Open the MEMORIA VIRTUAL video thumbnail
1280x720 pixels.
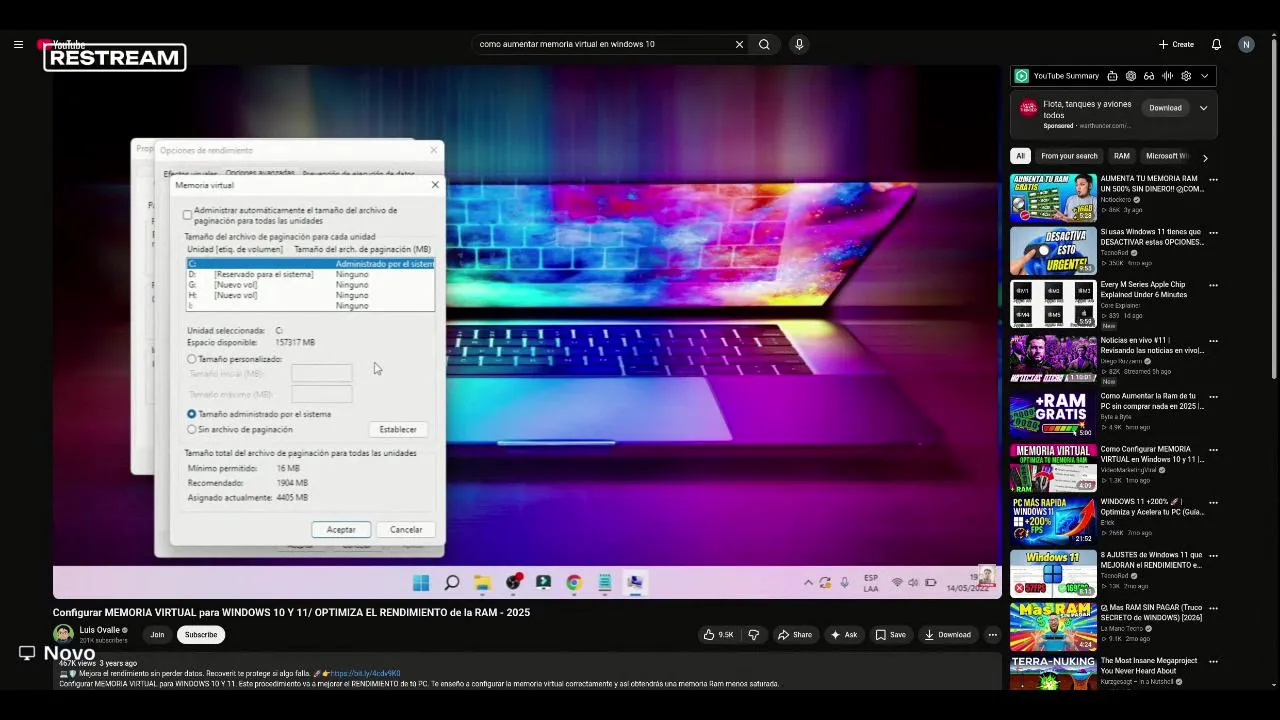[x=1053, y=468]
